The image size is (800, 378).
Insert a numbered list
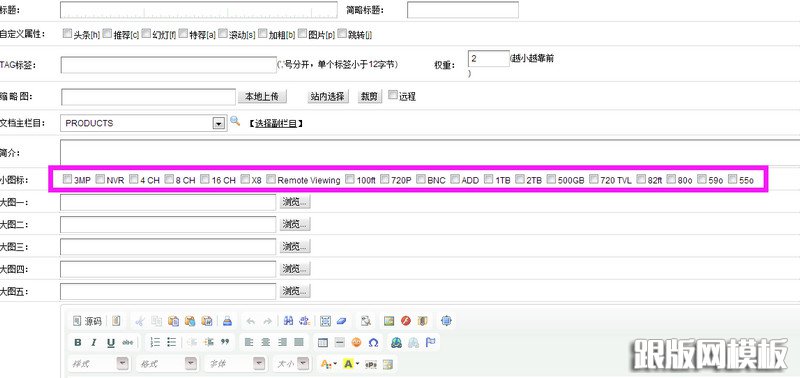pos(156,342)
